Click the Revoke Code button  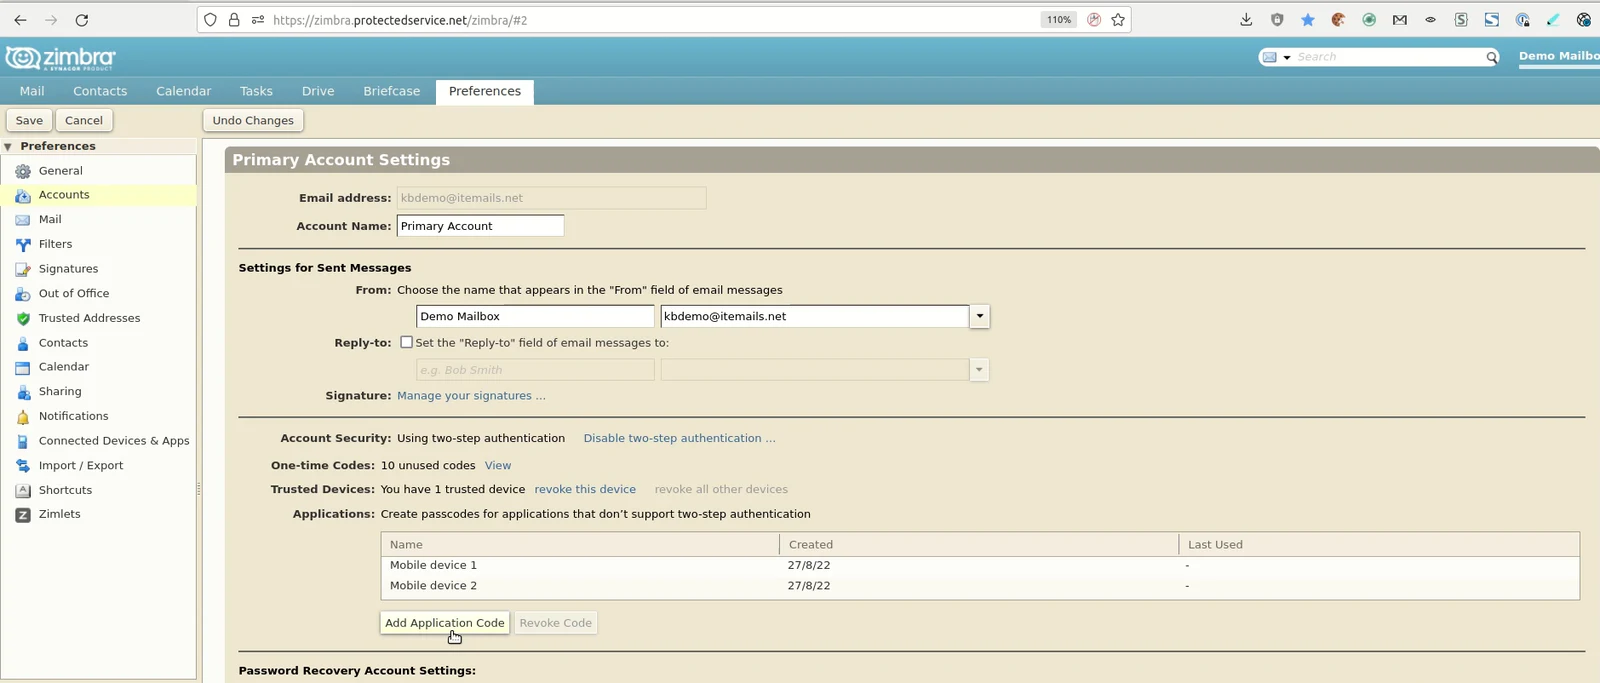(x=556, y=623)
